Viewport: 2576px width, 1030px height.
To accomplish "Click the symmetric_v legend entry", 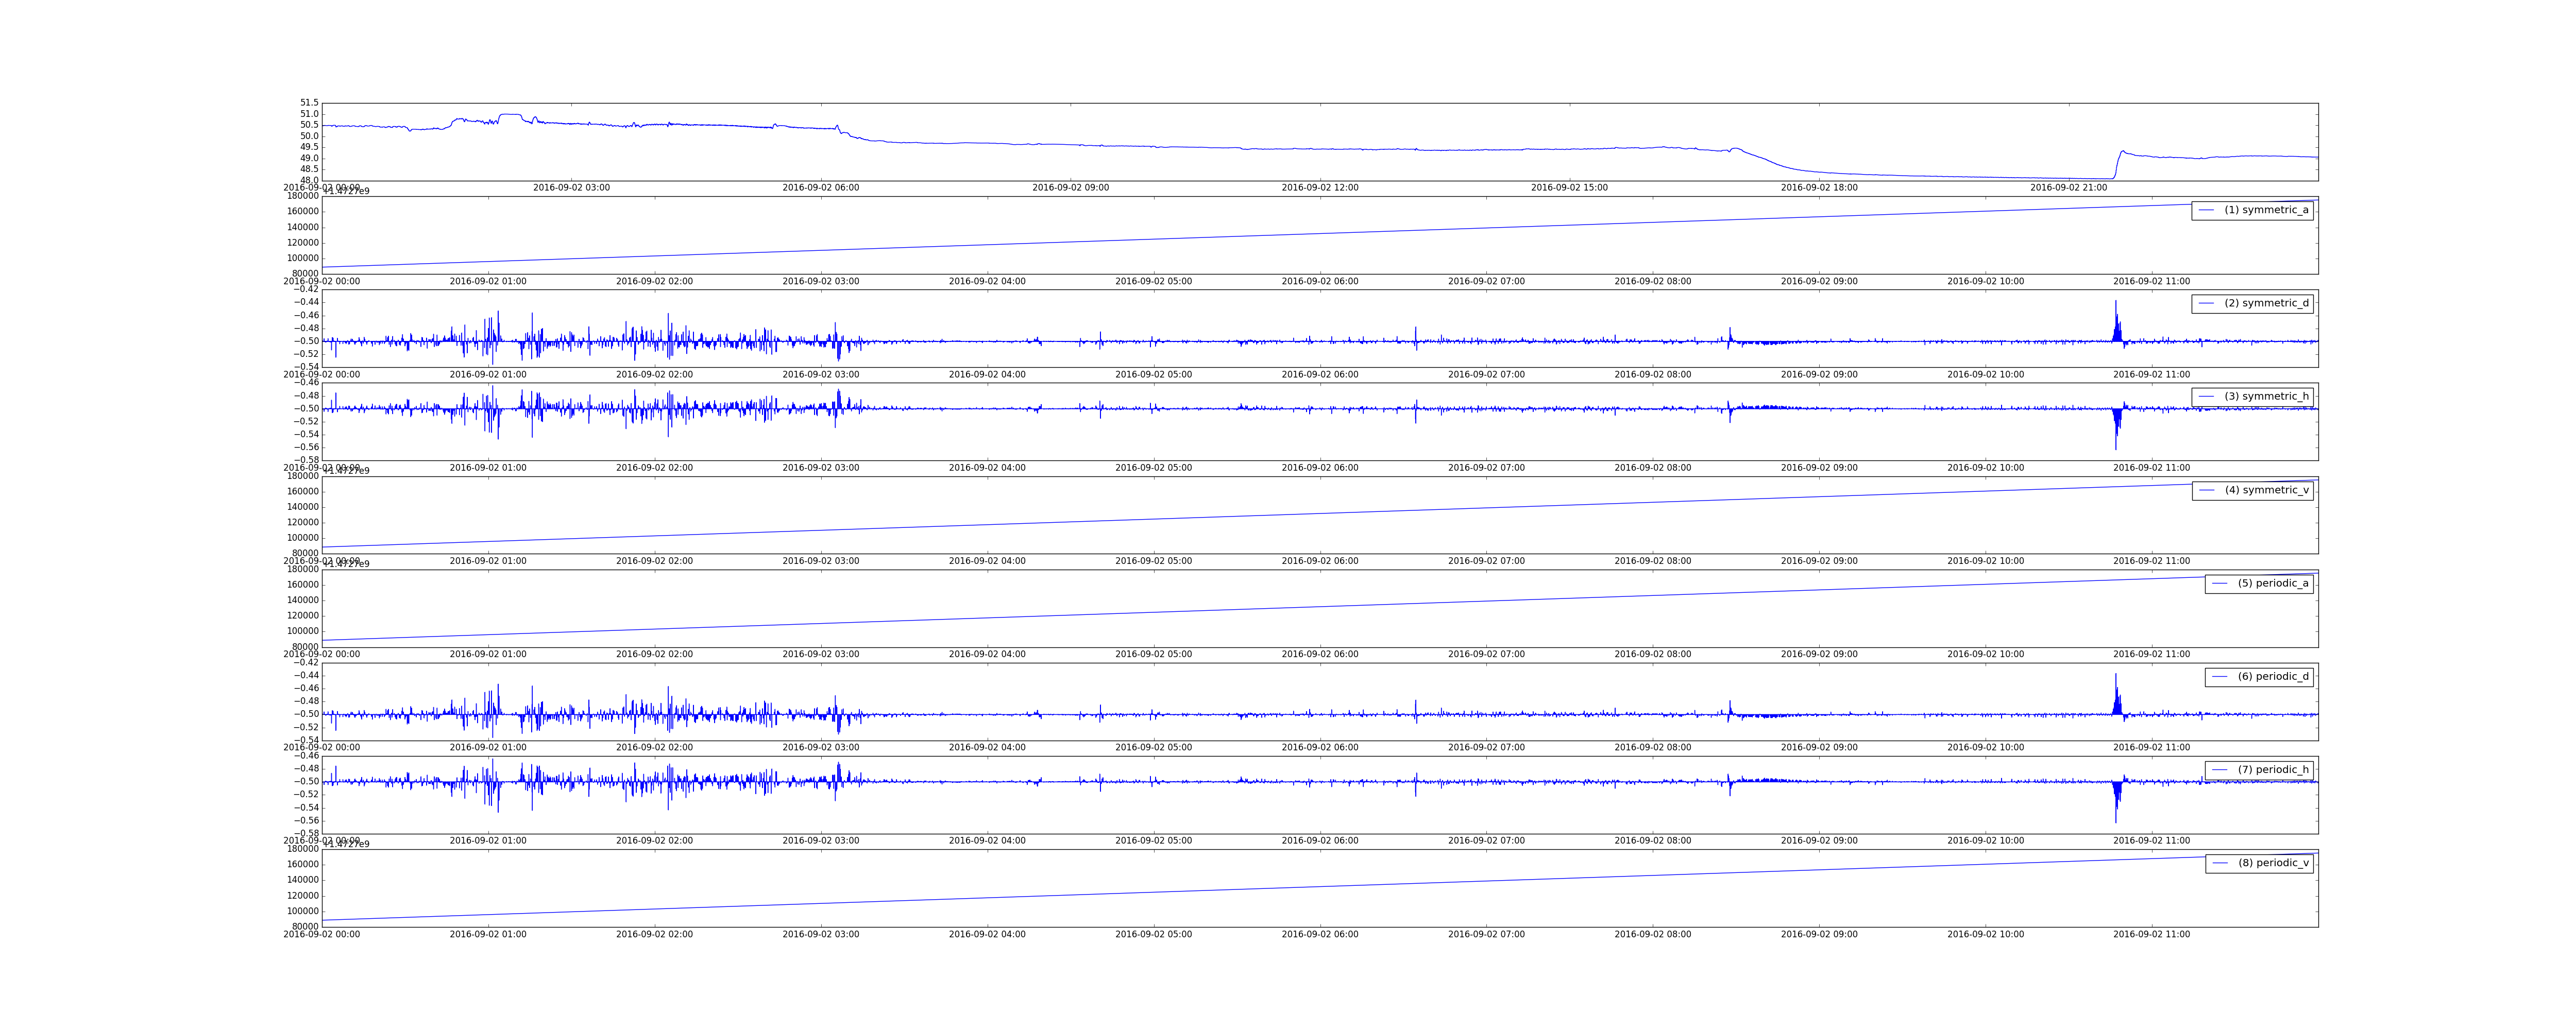I will coord(2266,490).
